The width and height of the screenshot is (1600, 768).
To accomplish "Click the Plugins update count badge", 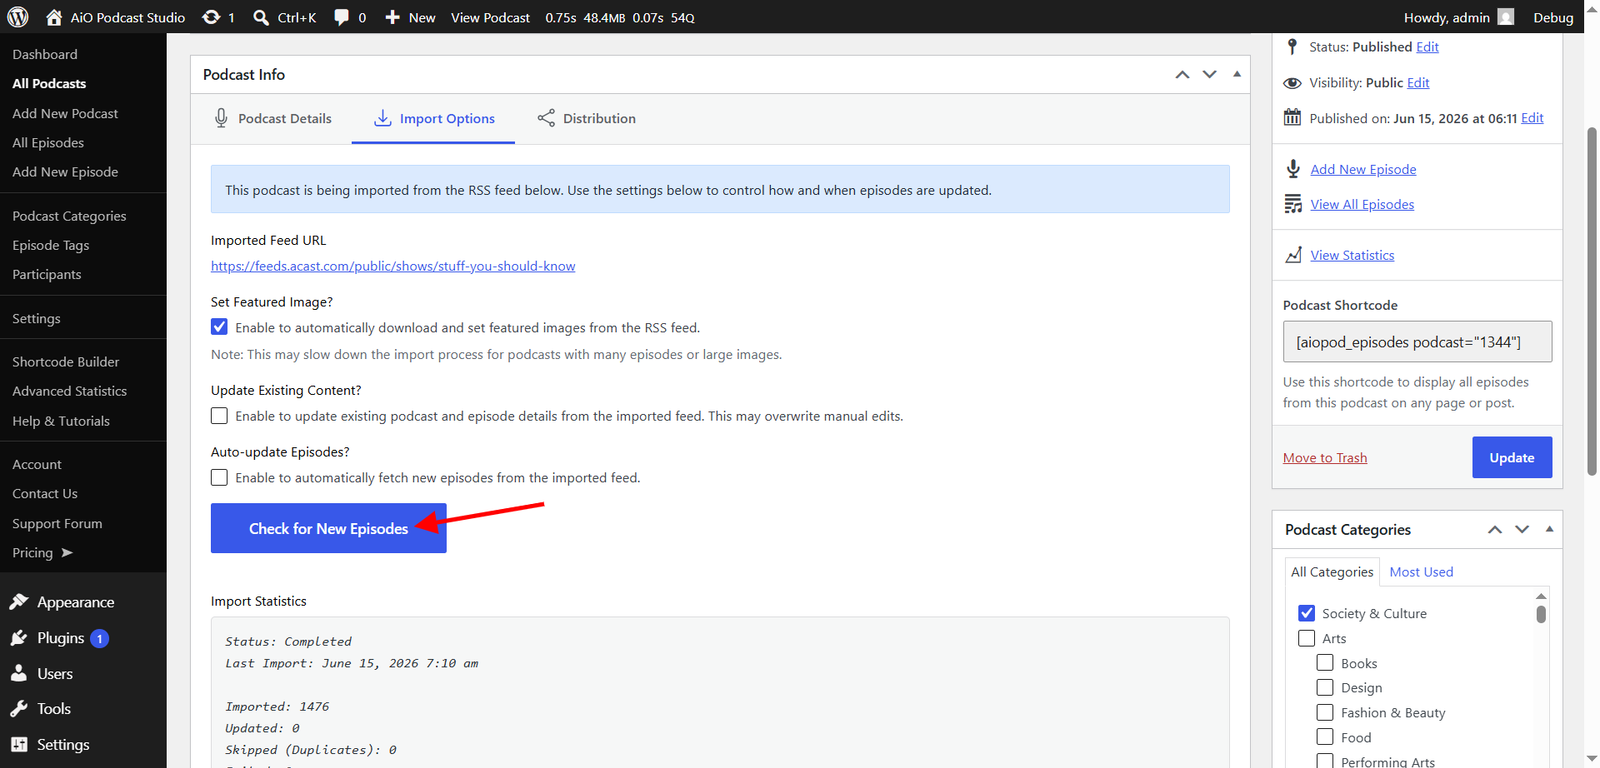I will coord(99,638).
